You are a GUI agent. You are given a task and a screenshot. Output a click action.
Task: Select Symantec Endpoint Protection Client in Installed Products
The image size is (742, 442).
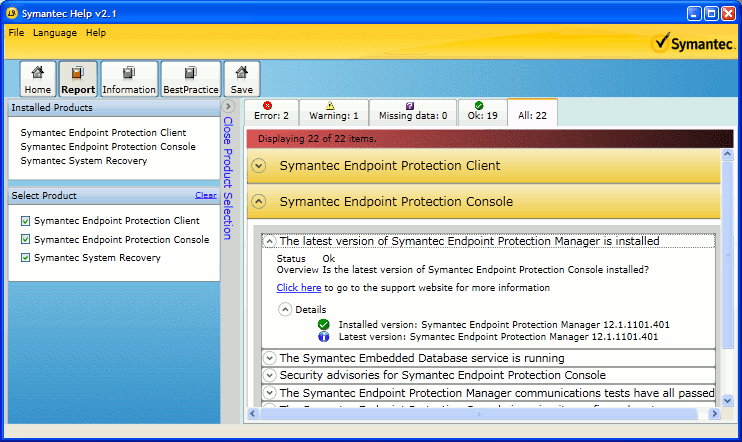click(103, 133)
